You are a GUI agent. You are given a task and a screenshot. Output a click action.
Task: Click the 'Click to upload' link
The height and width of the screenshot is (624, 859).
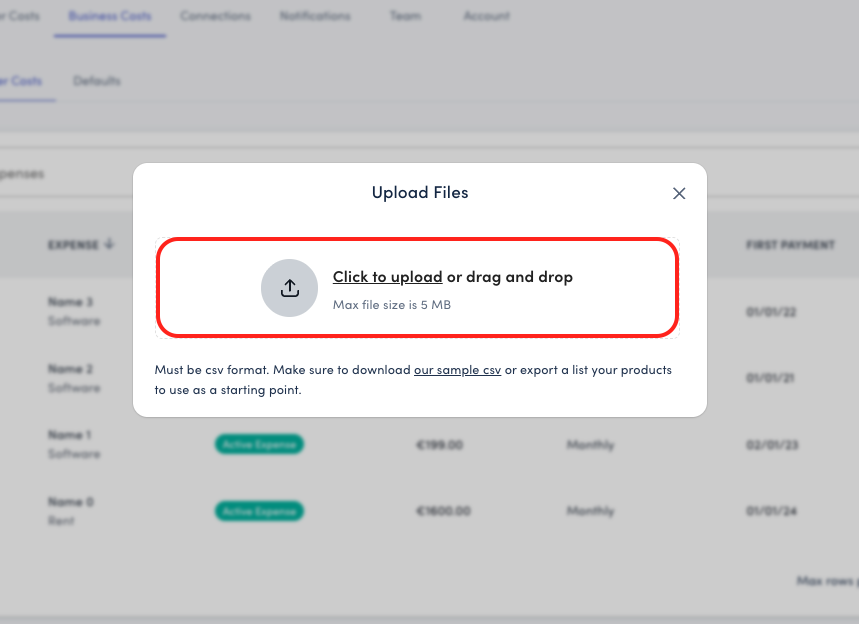pyautogui.click(x=387, y=277)
